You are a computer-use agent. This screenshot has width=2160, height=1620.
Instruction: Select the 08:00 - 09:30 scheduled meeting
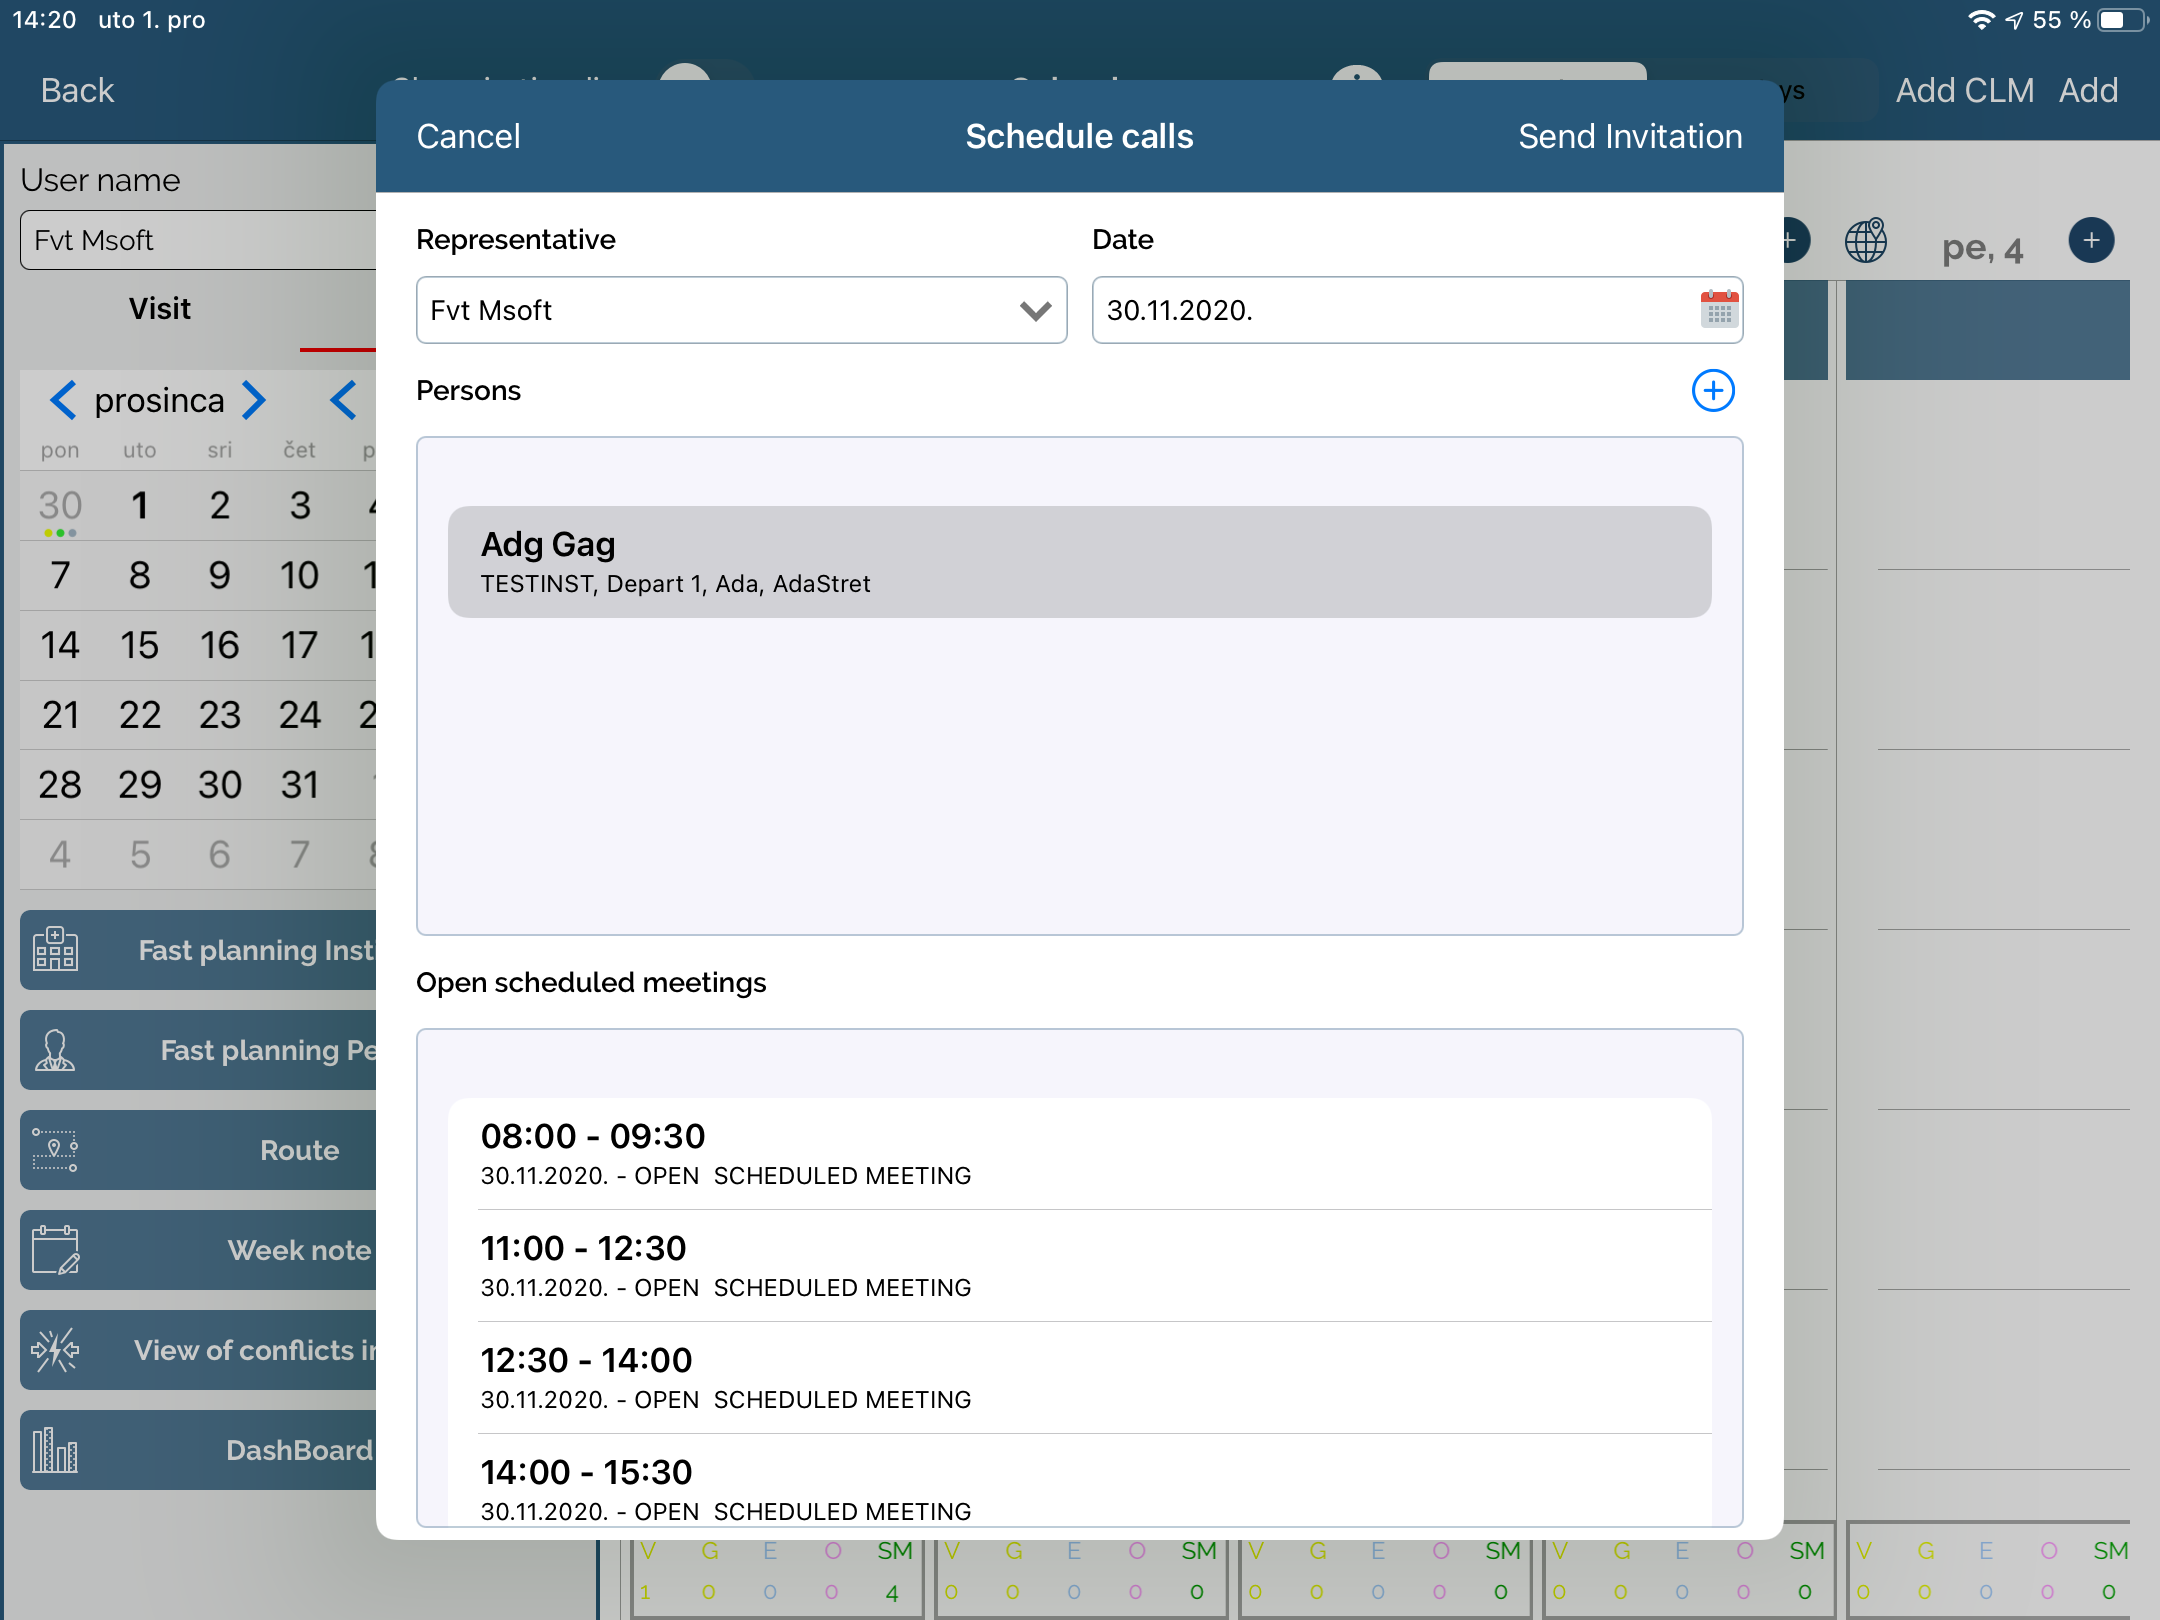pyautogui.click(x=1078, y=1154)
